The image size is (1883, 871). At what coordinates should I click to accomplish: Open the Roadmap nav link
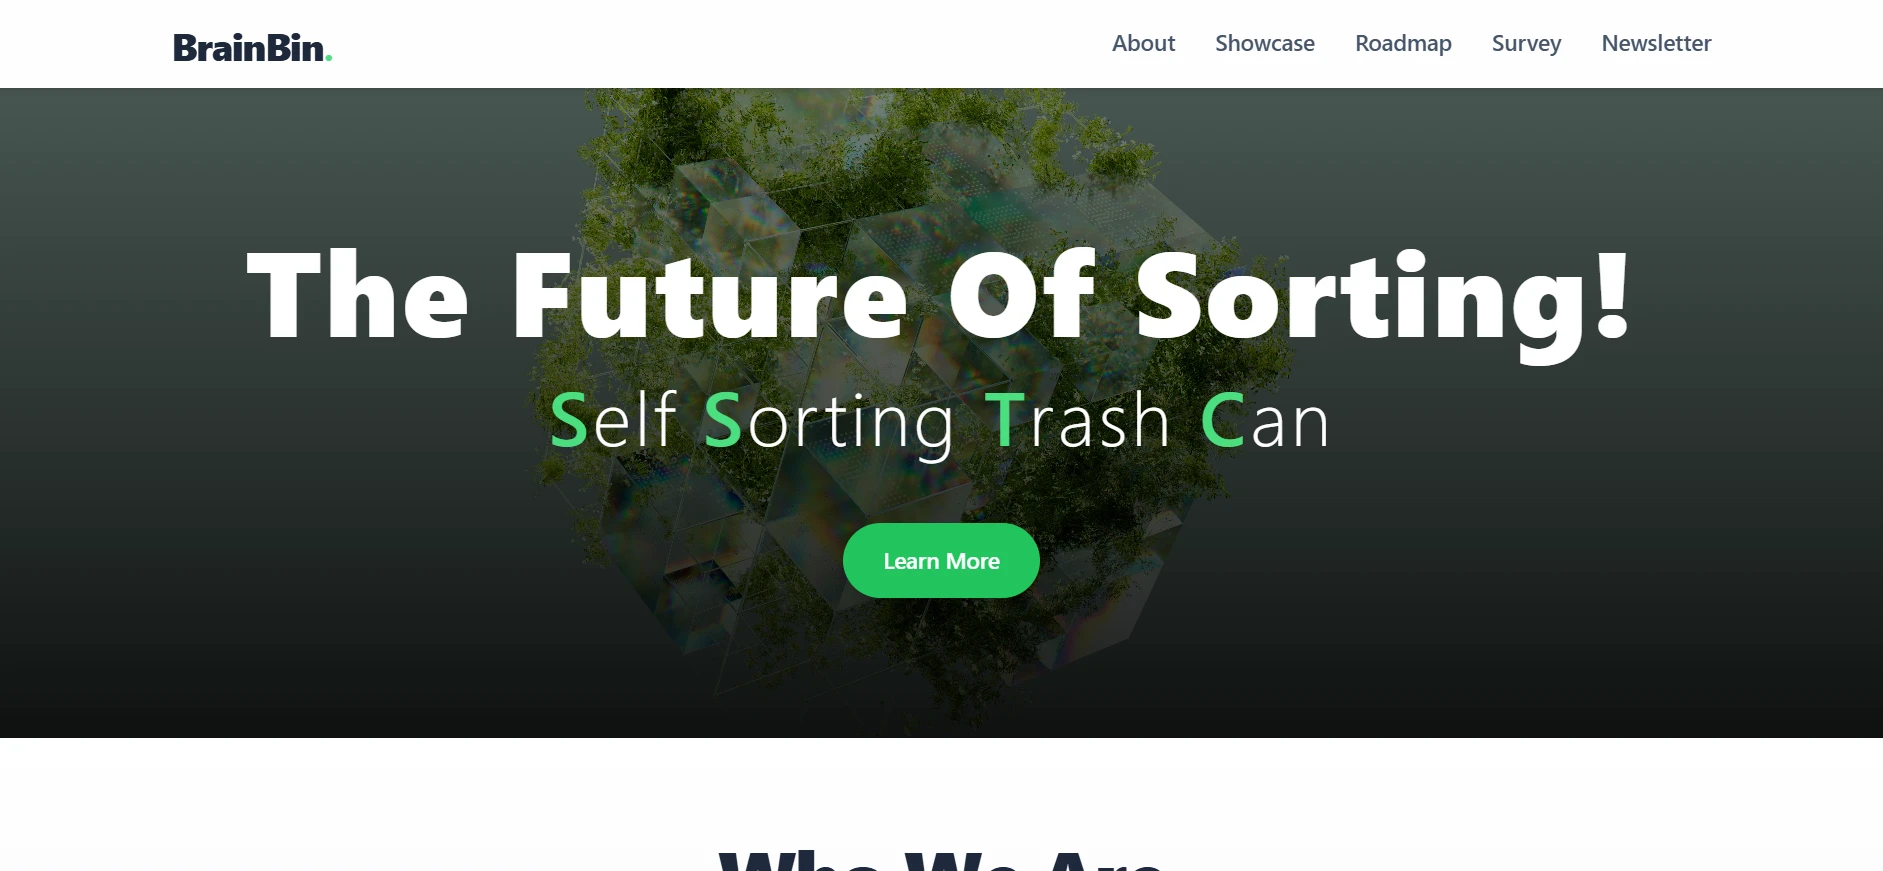coord(1403,43)
